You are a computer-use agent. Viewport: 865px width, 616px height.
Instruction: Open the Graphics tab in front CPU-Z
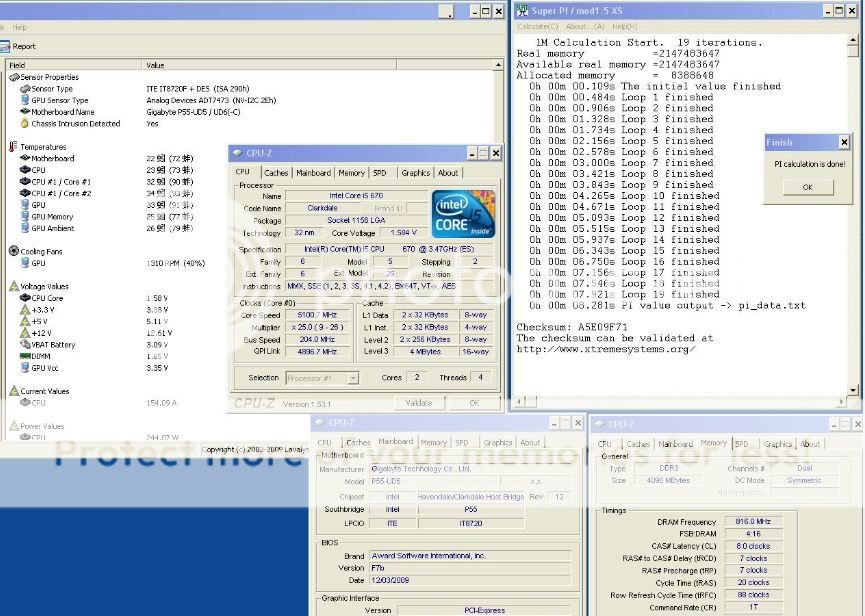pos(415,173)
